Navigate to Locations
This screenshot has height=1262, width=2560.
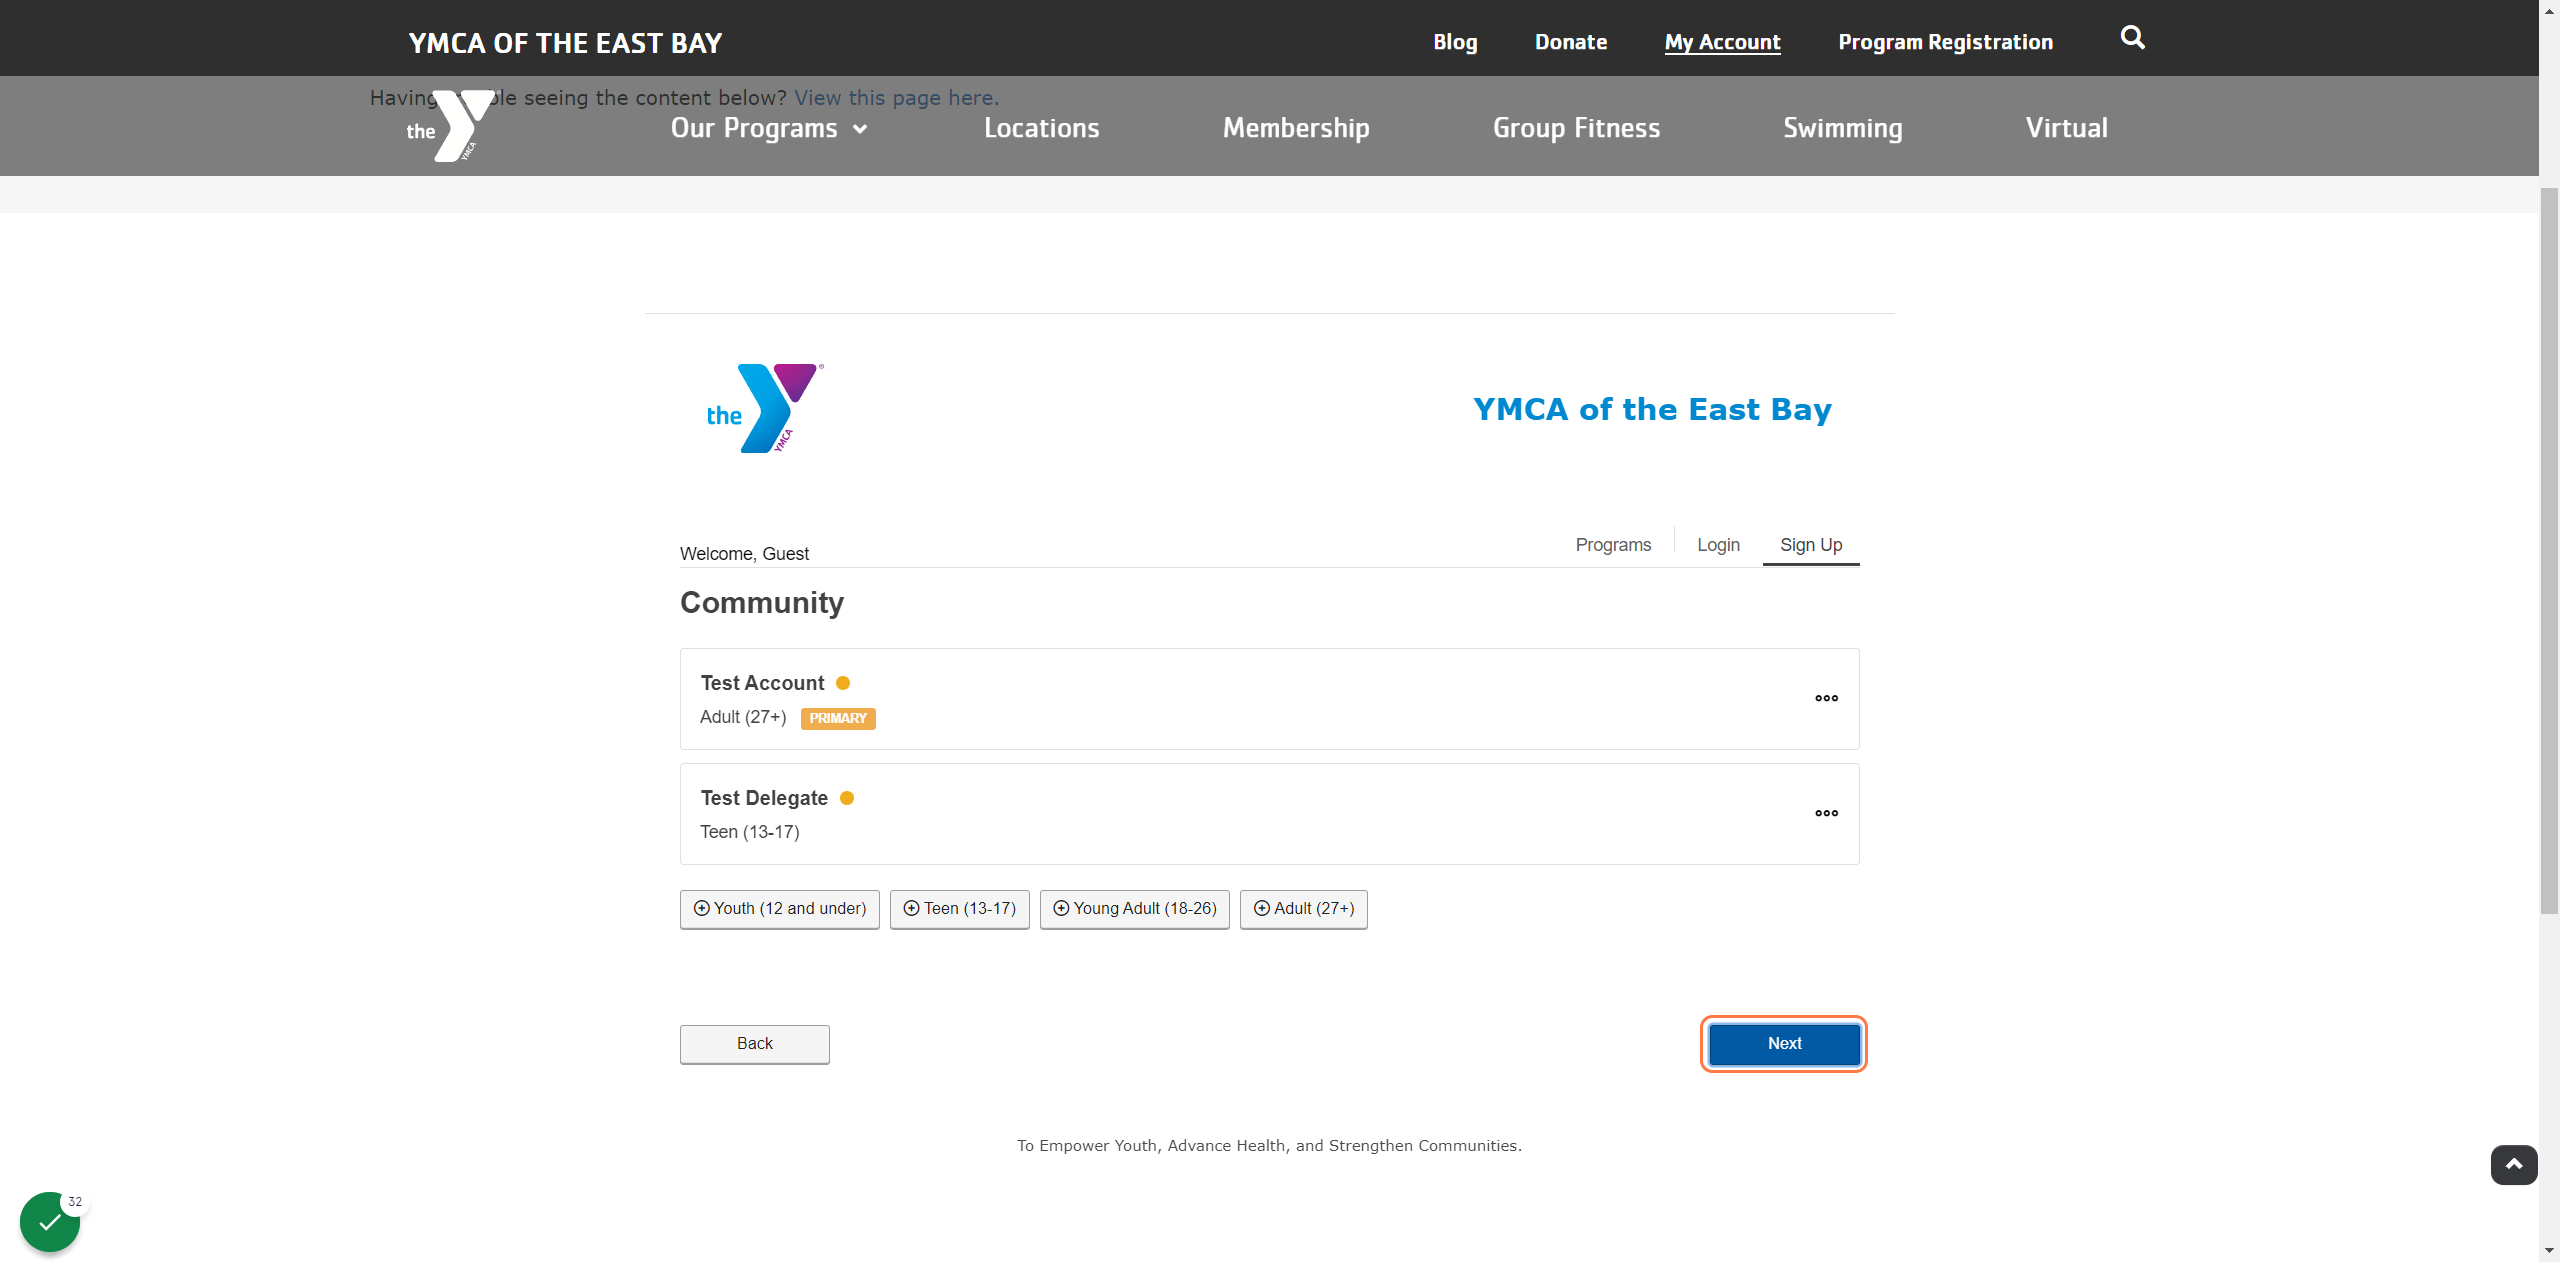tap(1041, 128)
